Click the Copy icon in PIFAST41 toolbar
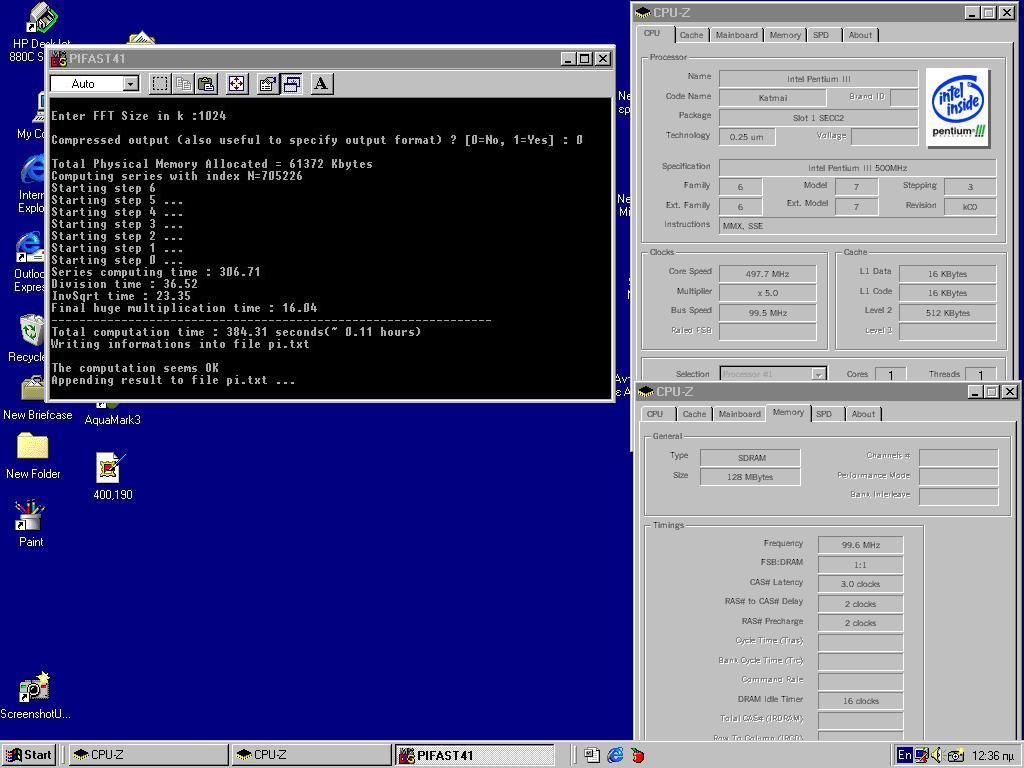Image resolution: width=1024 pixels, height=768 pixels. [184, 84]
